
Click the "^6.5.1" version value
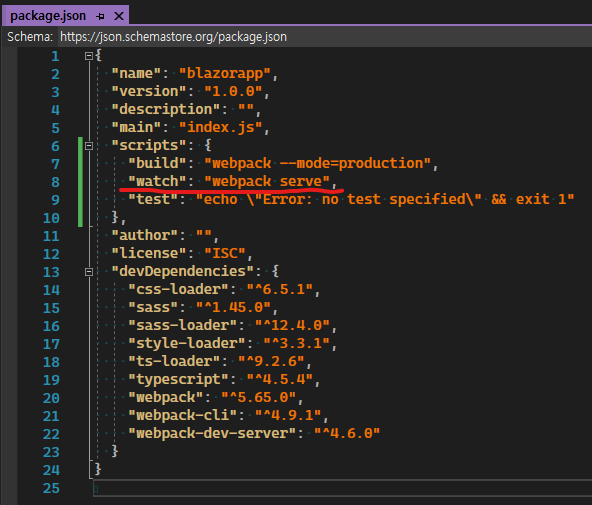[280, 289]
